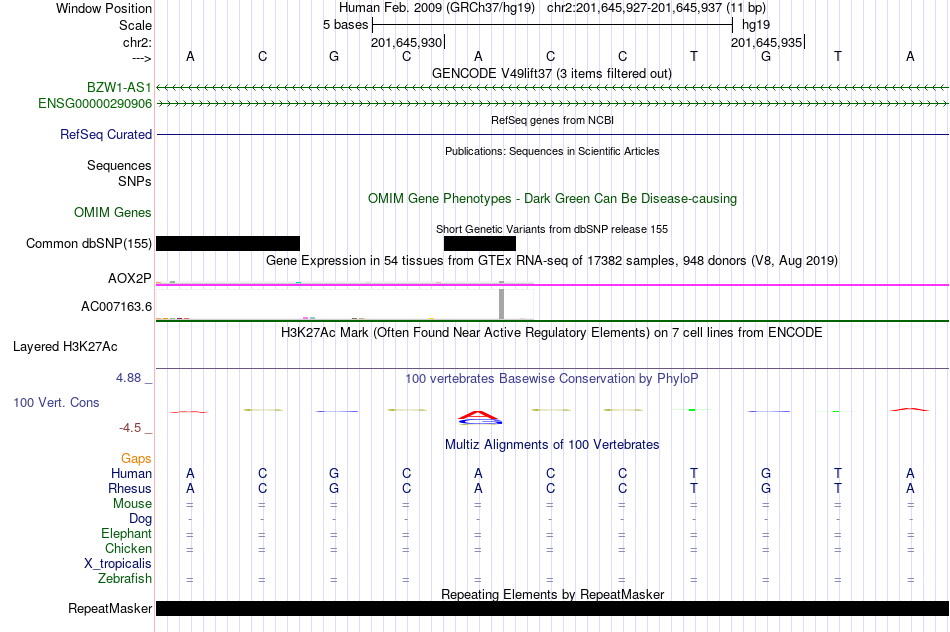Select the RefSeq Curated track label
Screen dimensions: 950x632
[105, 135]
